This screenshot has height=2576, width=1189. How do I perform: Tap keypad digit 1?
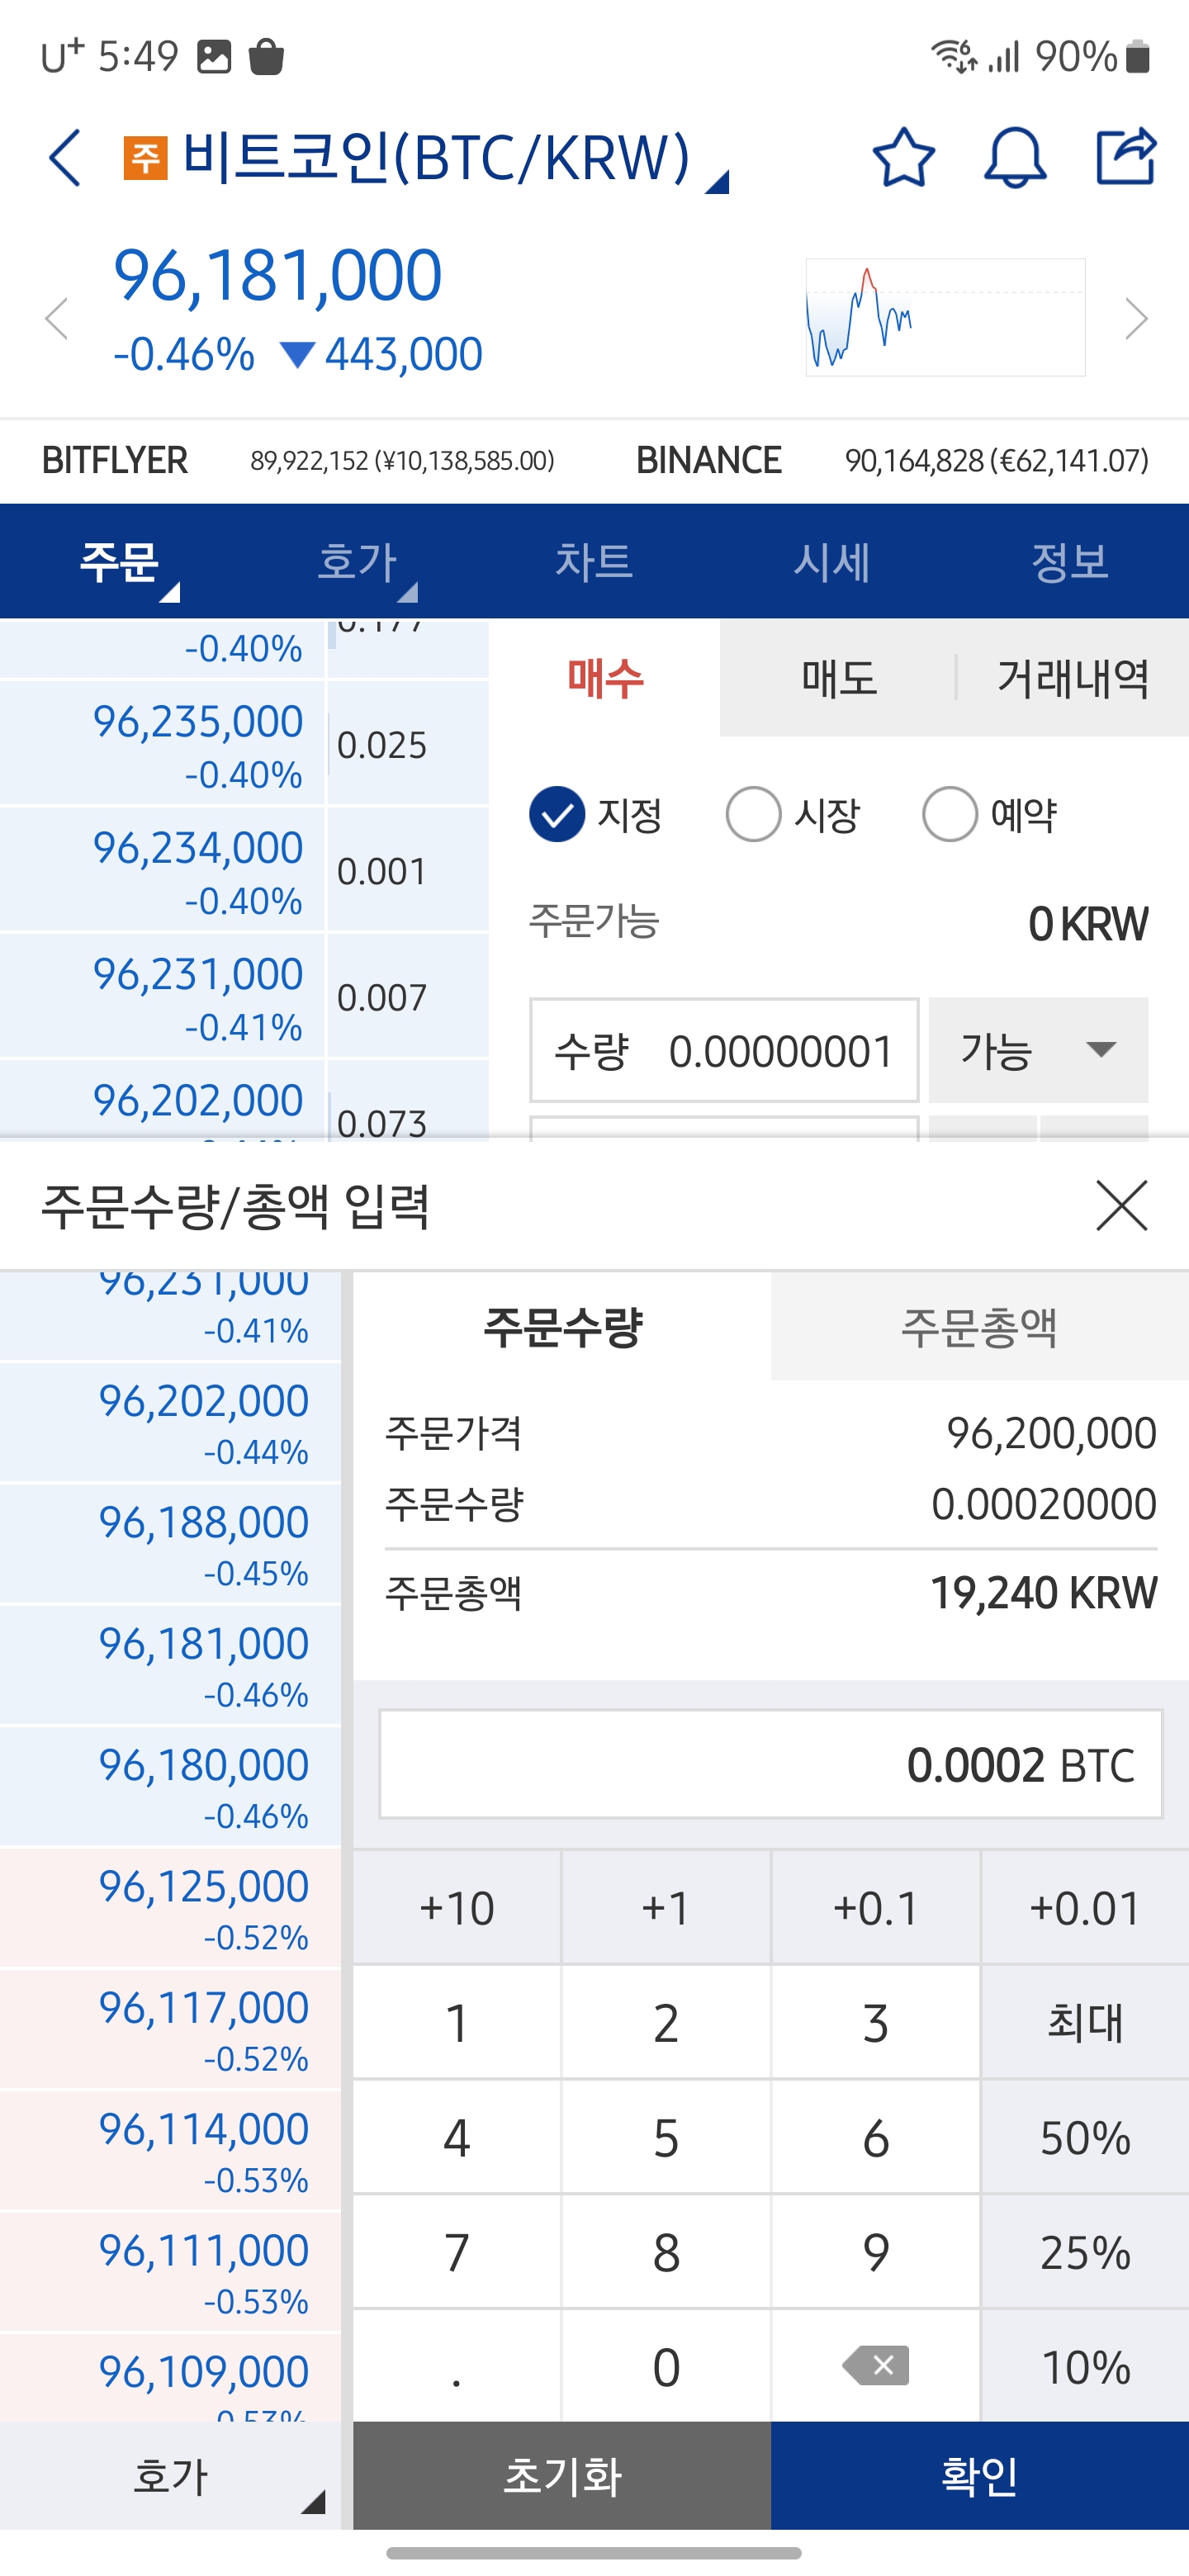pyautogui.click(x=457, y=2023)
